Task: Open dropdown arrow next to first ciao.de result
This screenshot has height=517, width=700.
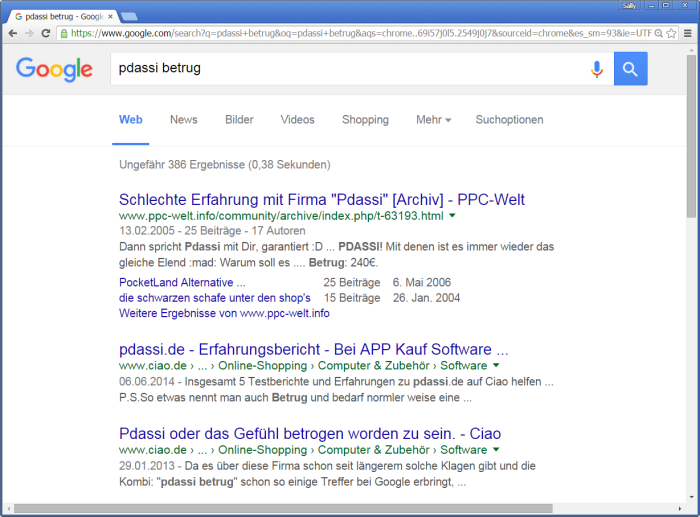Action: point(495,367)
